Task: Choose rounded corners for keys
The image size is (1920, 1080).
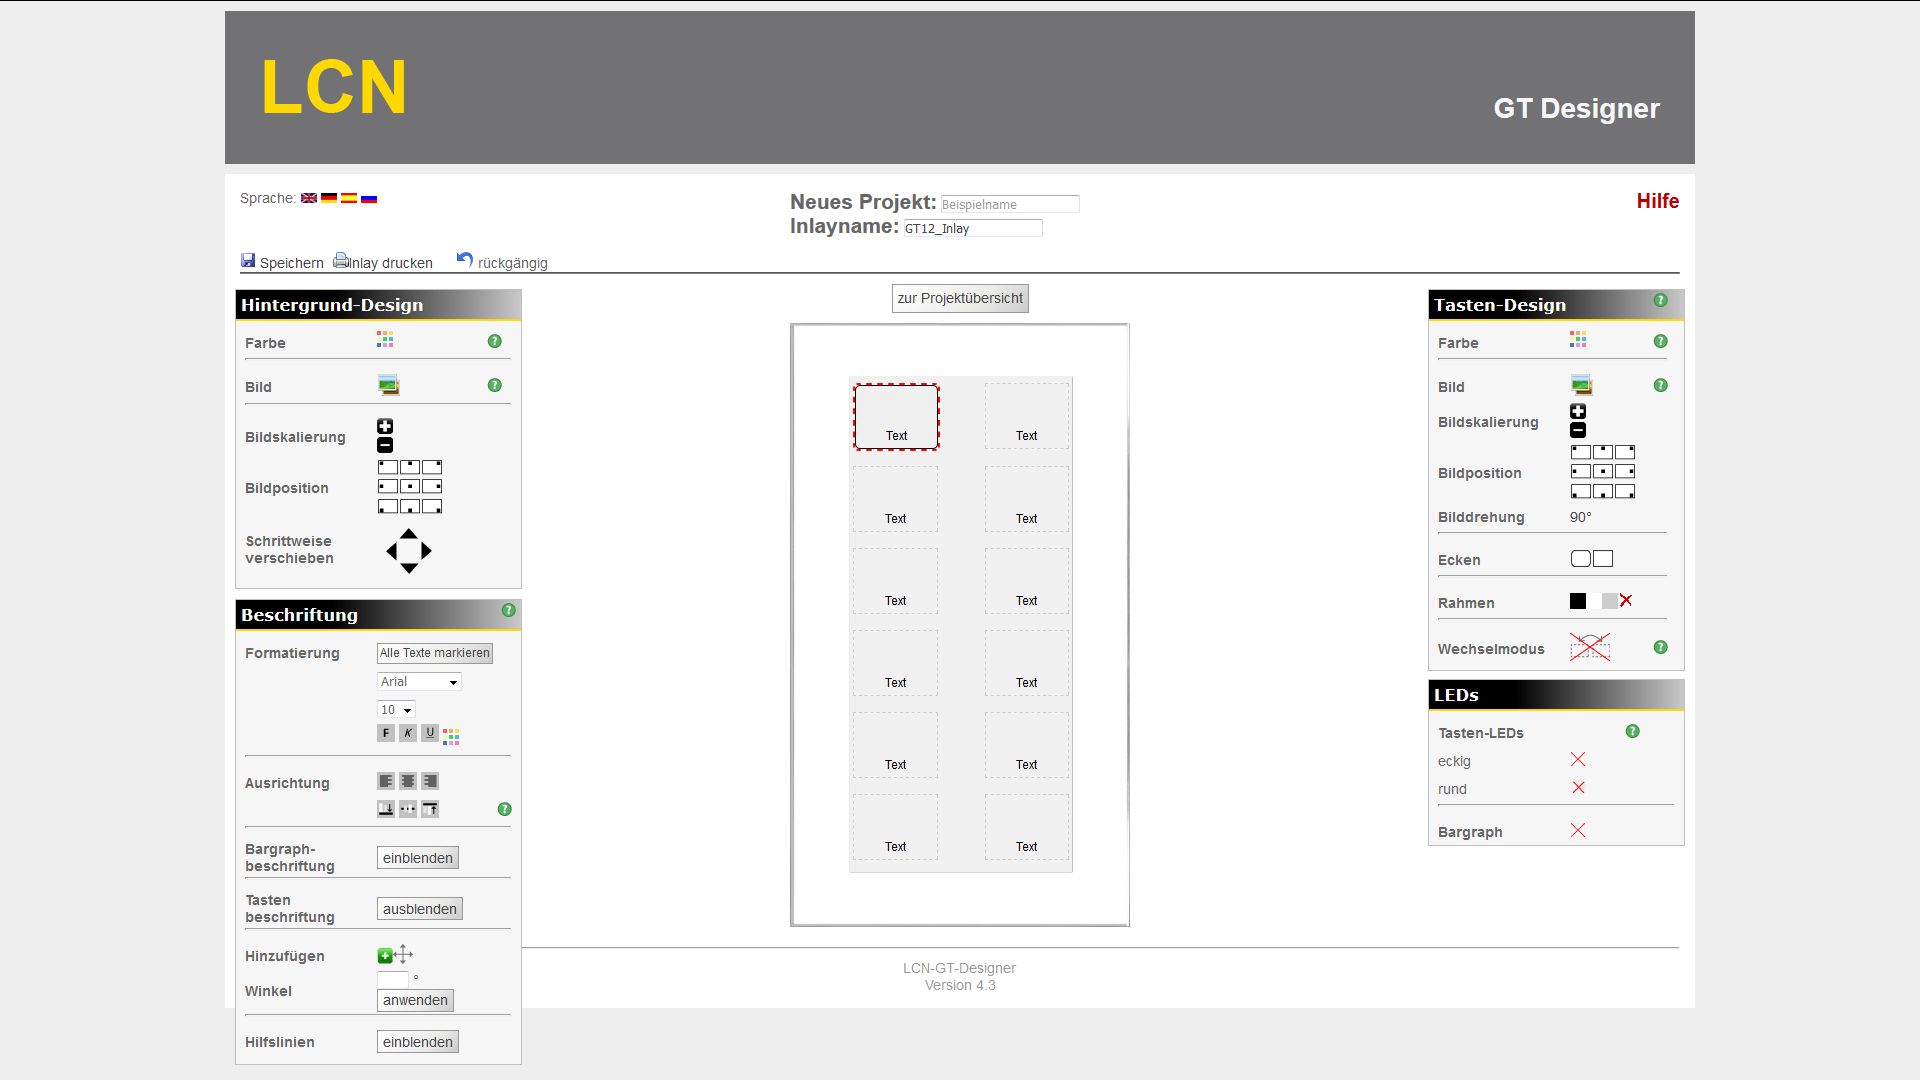Action: pyautogui.click(x=1581, y=559)
